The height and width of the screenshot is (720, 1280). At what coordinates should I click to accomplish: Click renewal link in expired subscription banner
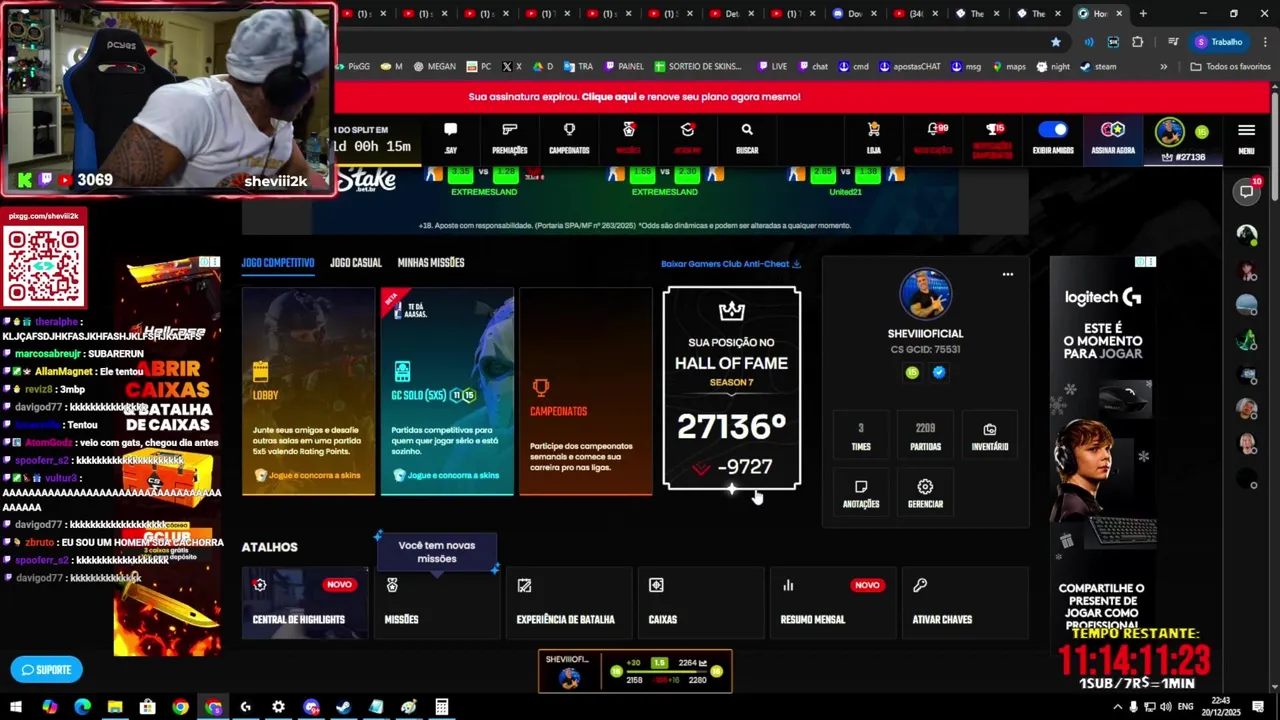tap(608, 97)
